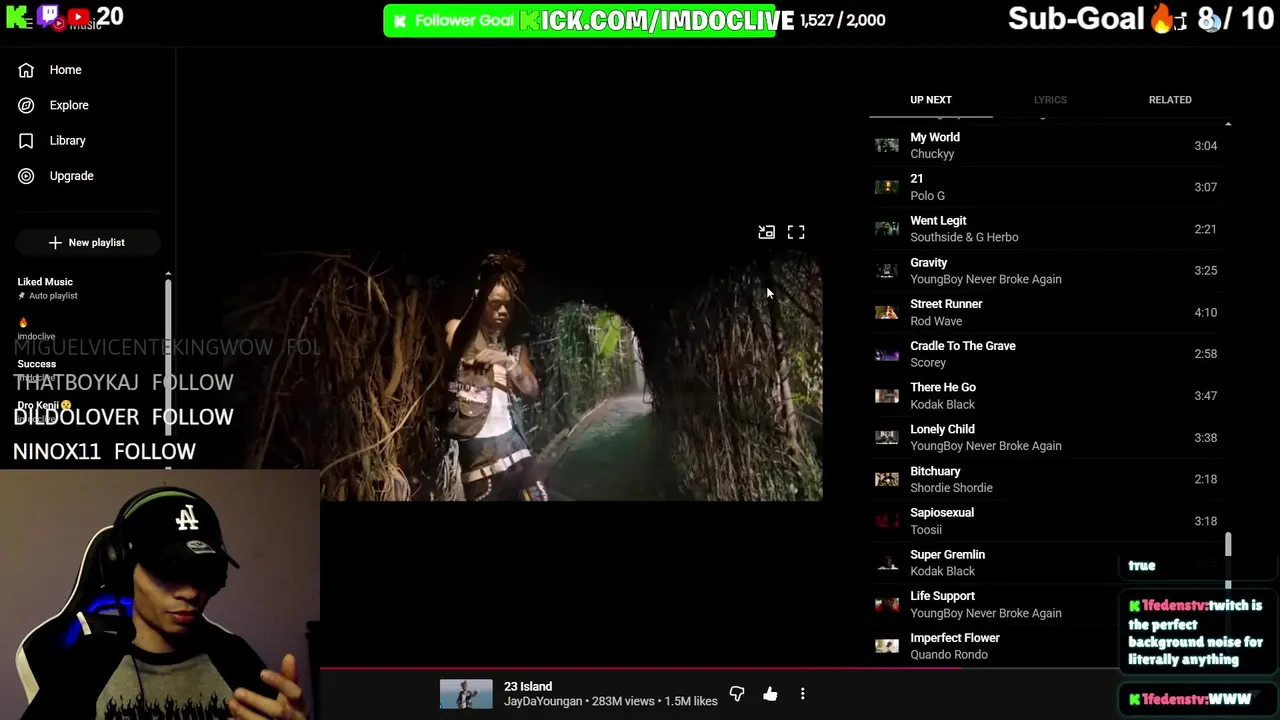This screenshot has width=1280, height=720.
Task: Click the 23 Island album thumbnail
Action: click(x=466, y=694)
